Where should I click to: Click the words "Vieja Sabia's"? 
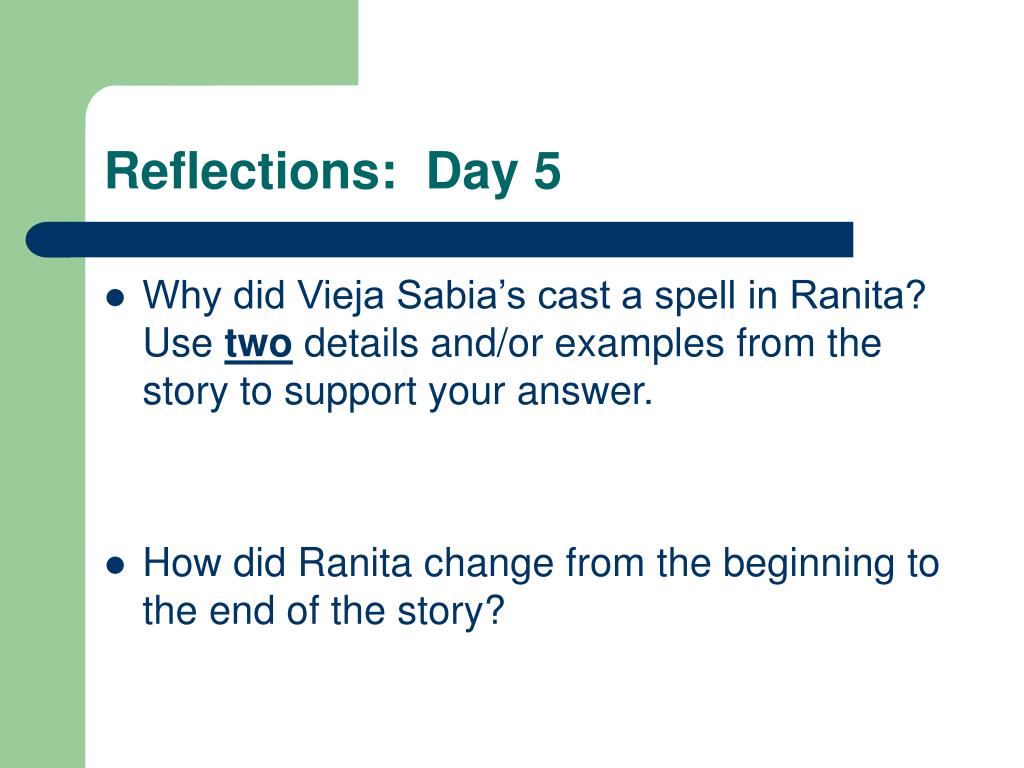pos(411,295)
